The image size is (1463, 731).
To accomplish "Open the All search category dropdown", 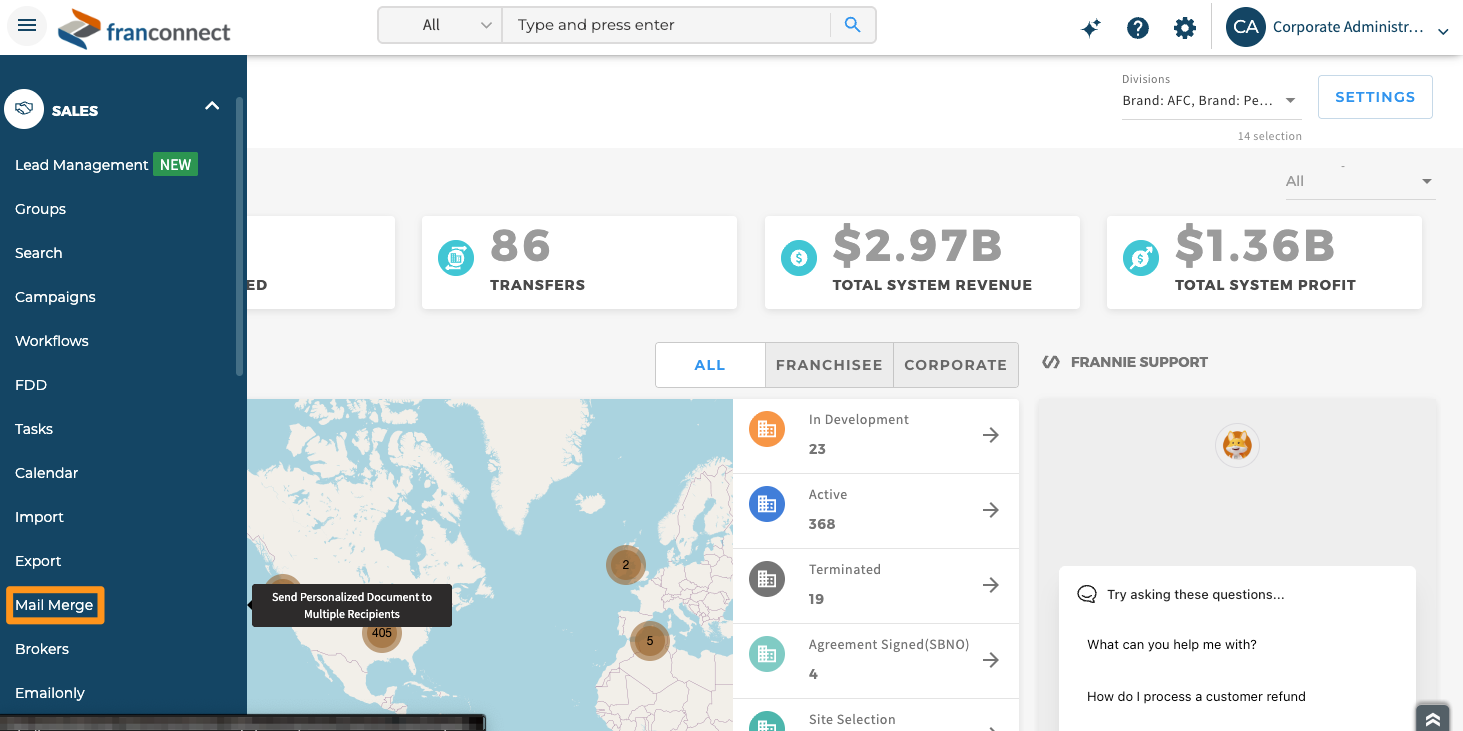I will 440,25.
